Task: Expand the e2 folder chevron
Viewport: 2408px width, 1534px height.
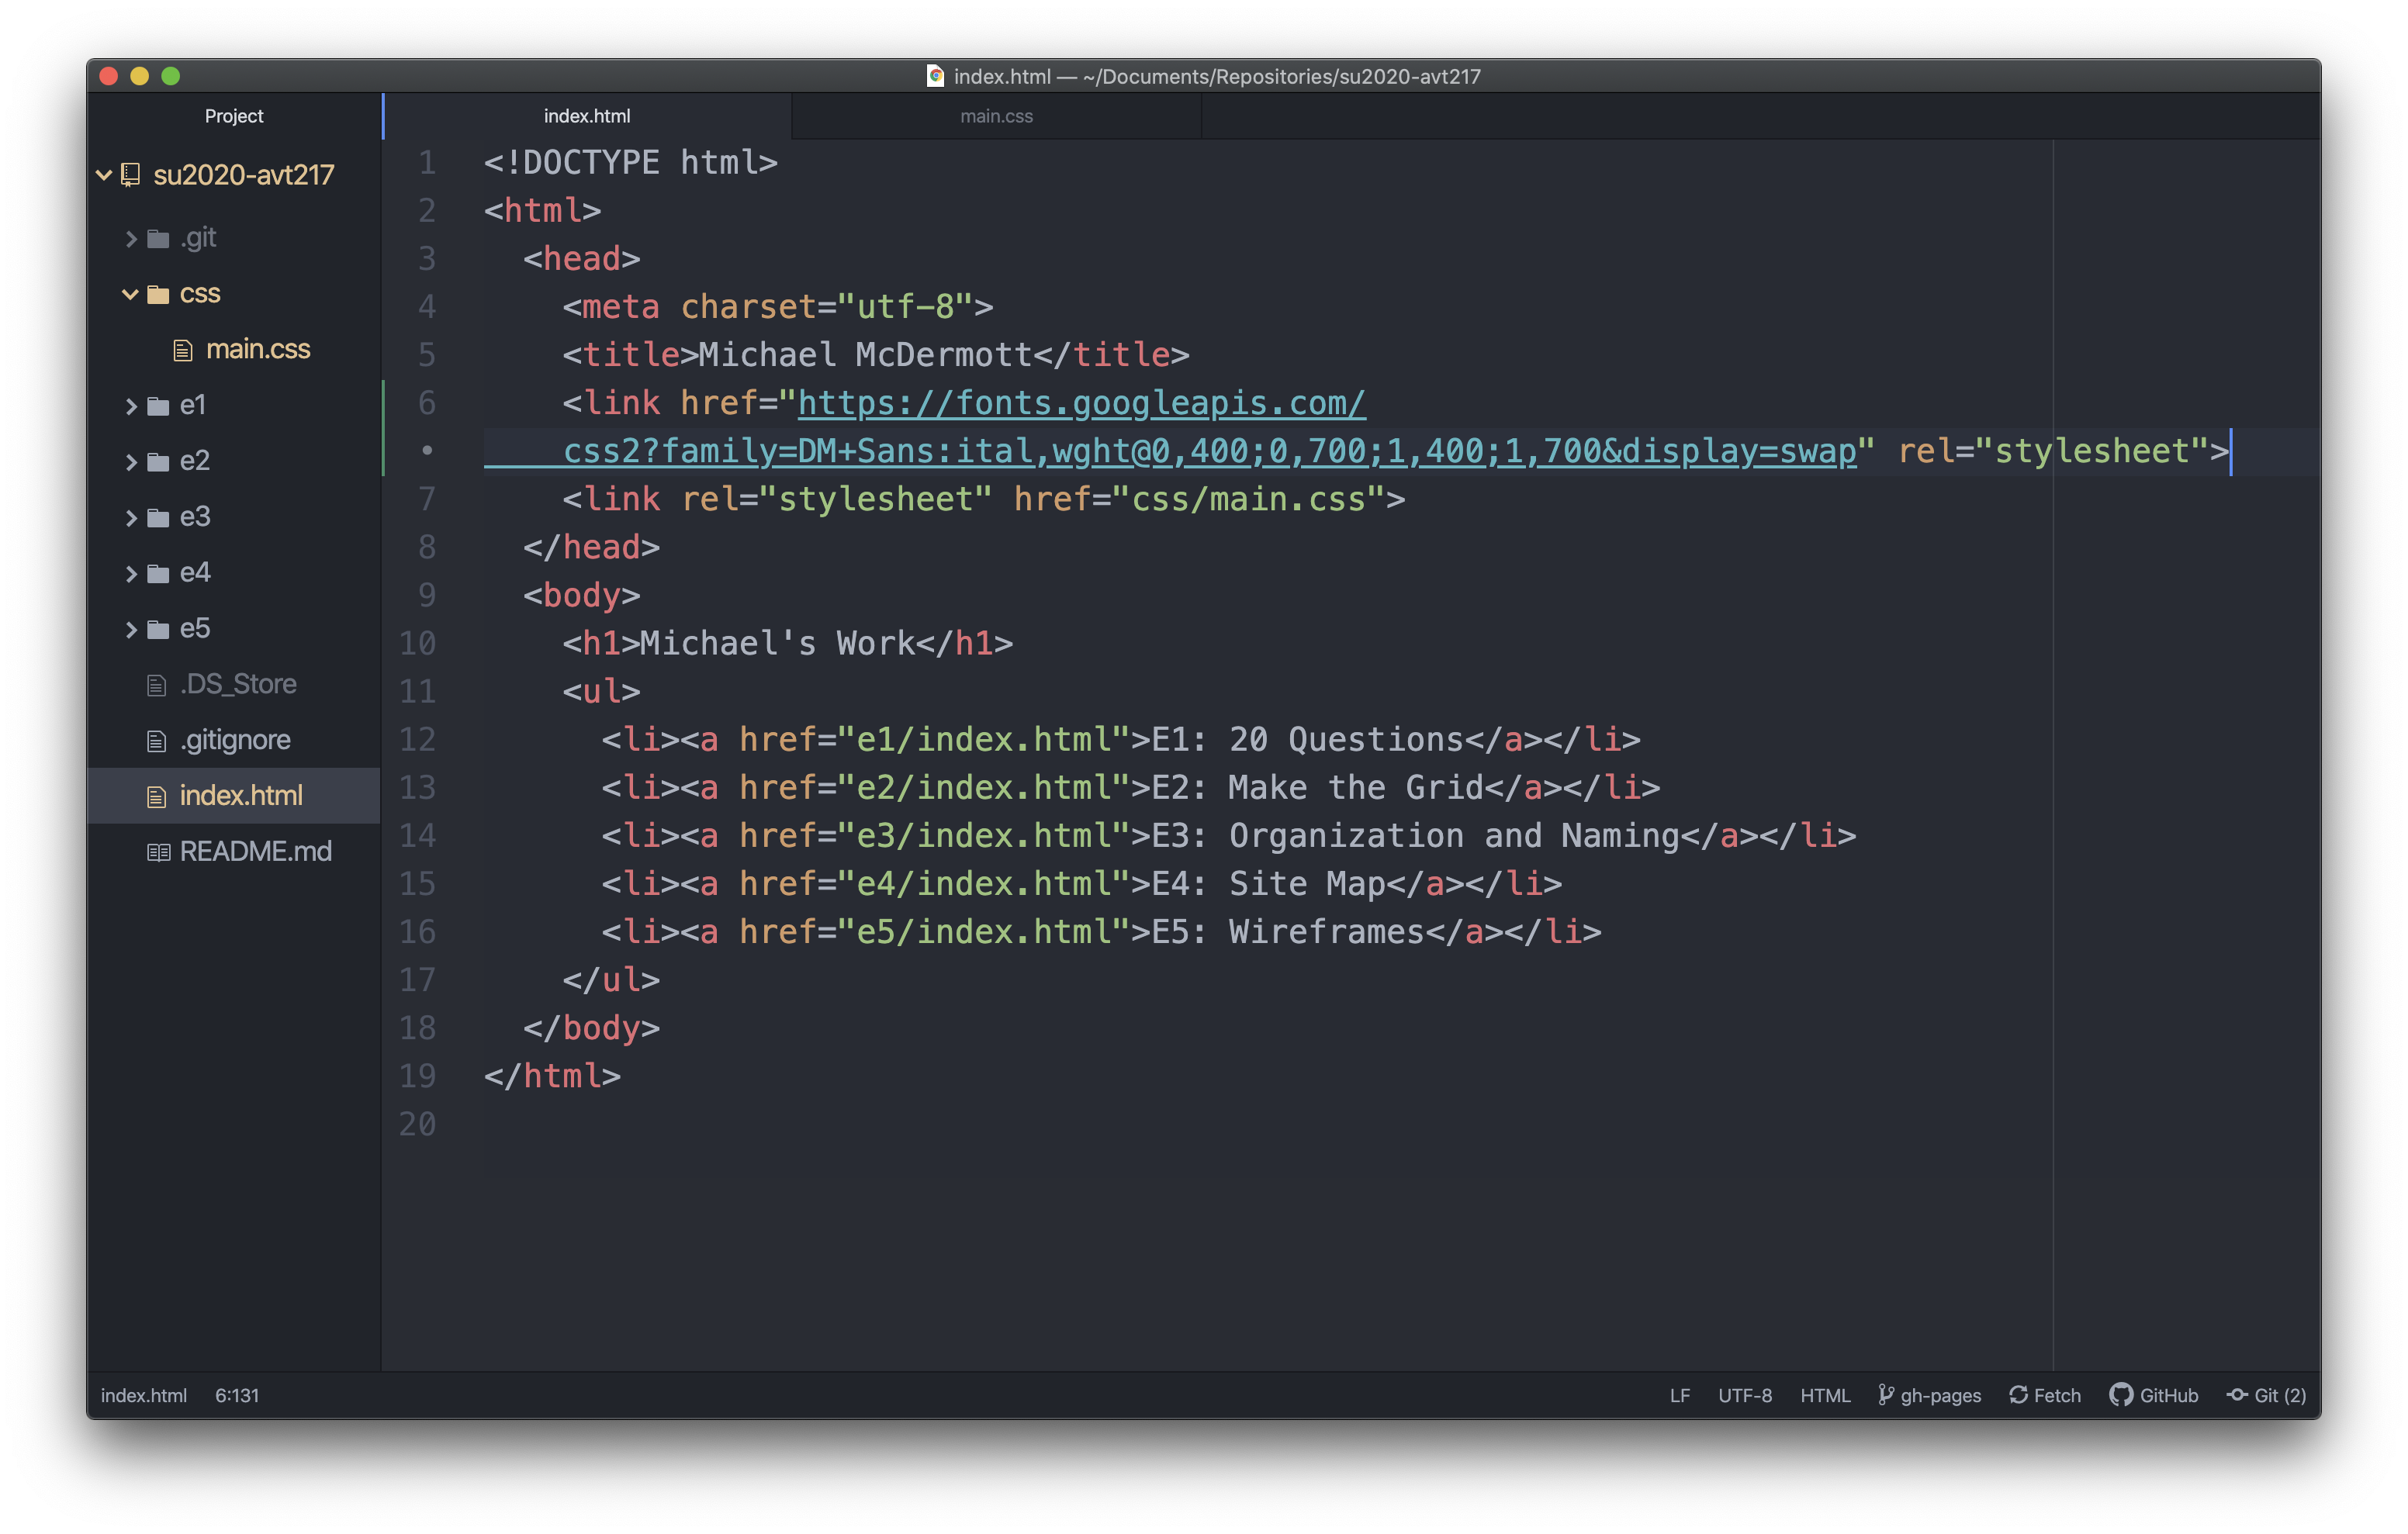Action: pos(131,461)
